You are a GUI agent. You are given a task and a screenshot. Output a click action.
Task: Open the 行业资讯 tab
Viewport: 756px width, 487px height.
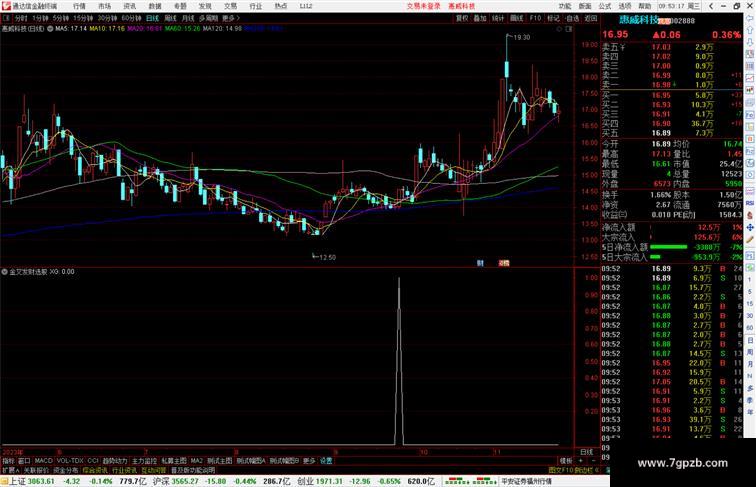pyautogui.click(x=124, y=470)
